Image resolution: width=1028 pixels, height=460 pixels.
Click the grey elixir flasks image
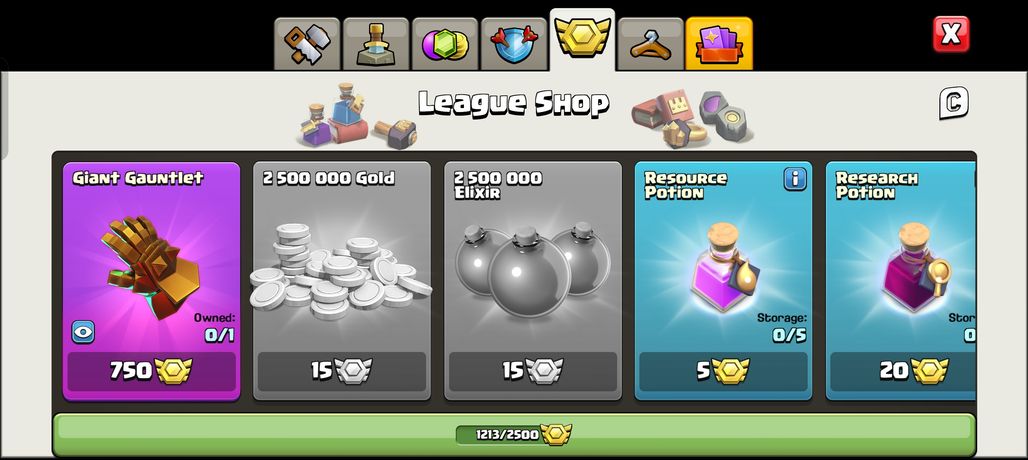coord(532,269)
